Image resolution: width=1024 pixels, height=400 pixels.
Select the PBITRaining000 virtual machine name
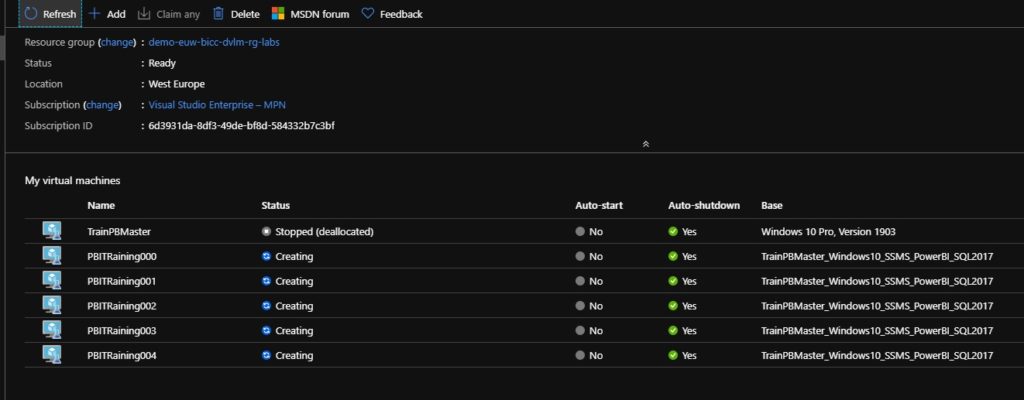[121, 256]
